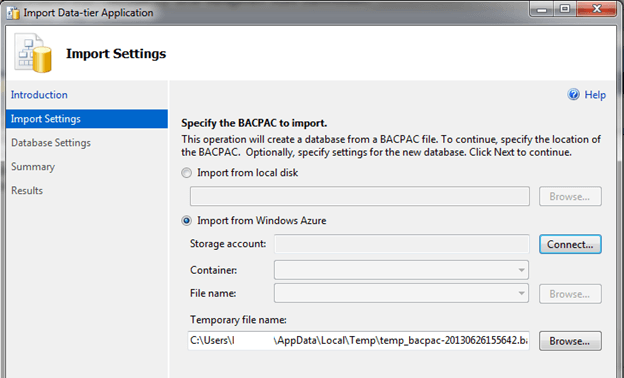624x378 pixels.
Task: Select the Results step
Action: [27, 190]
